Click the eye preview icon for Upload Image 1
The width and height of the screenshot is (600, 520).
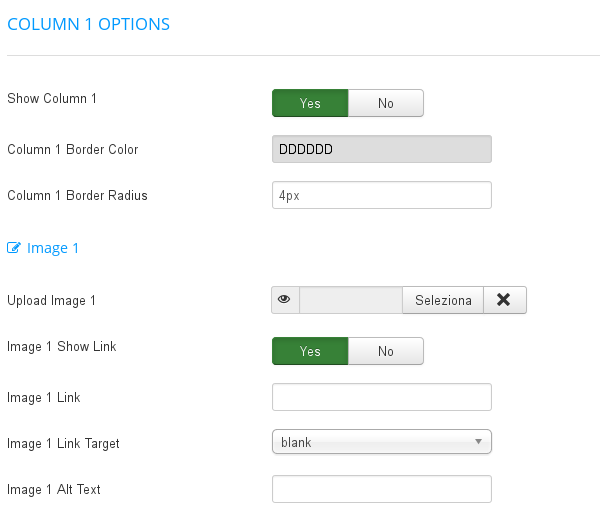click(x=284, y=300)
